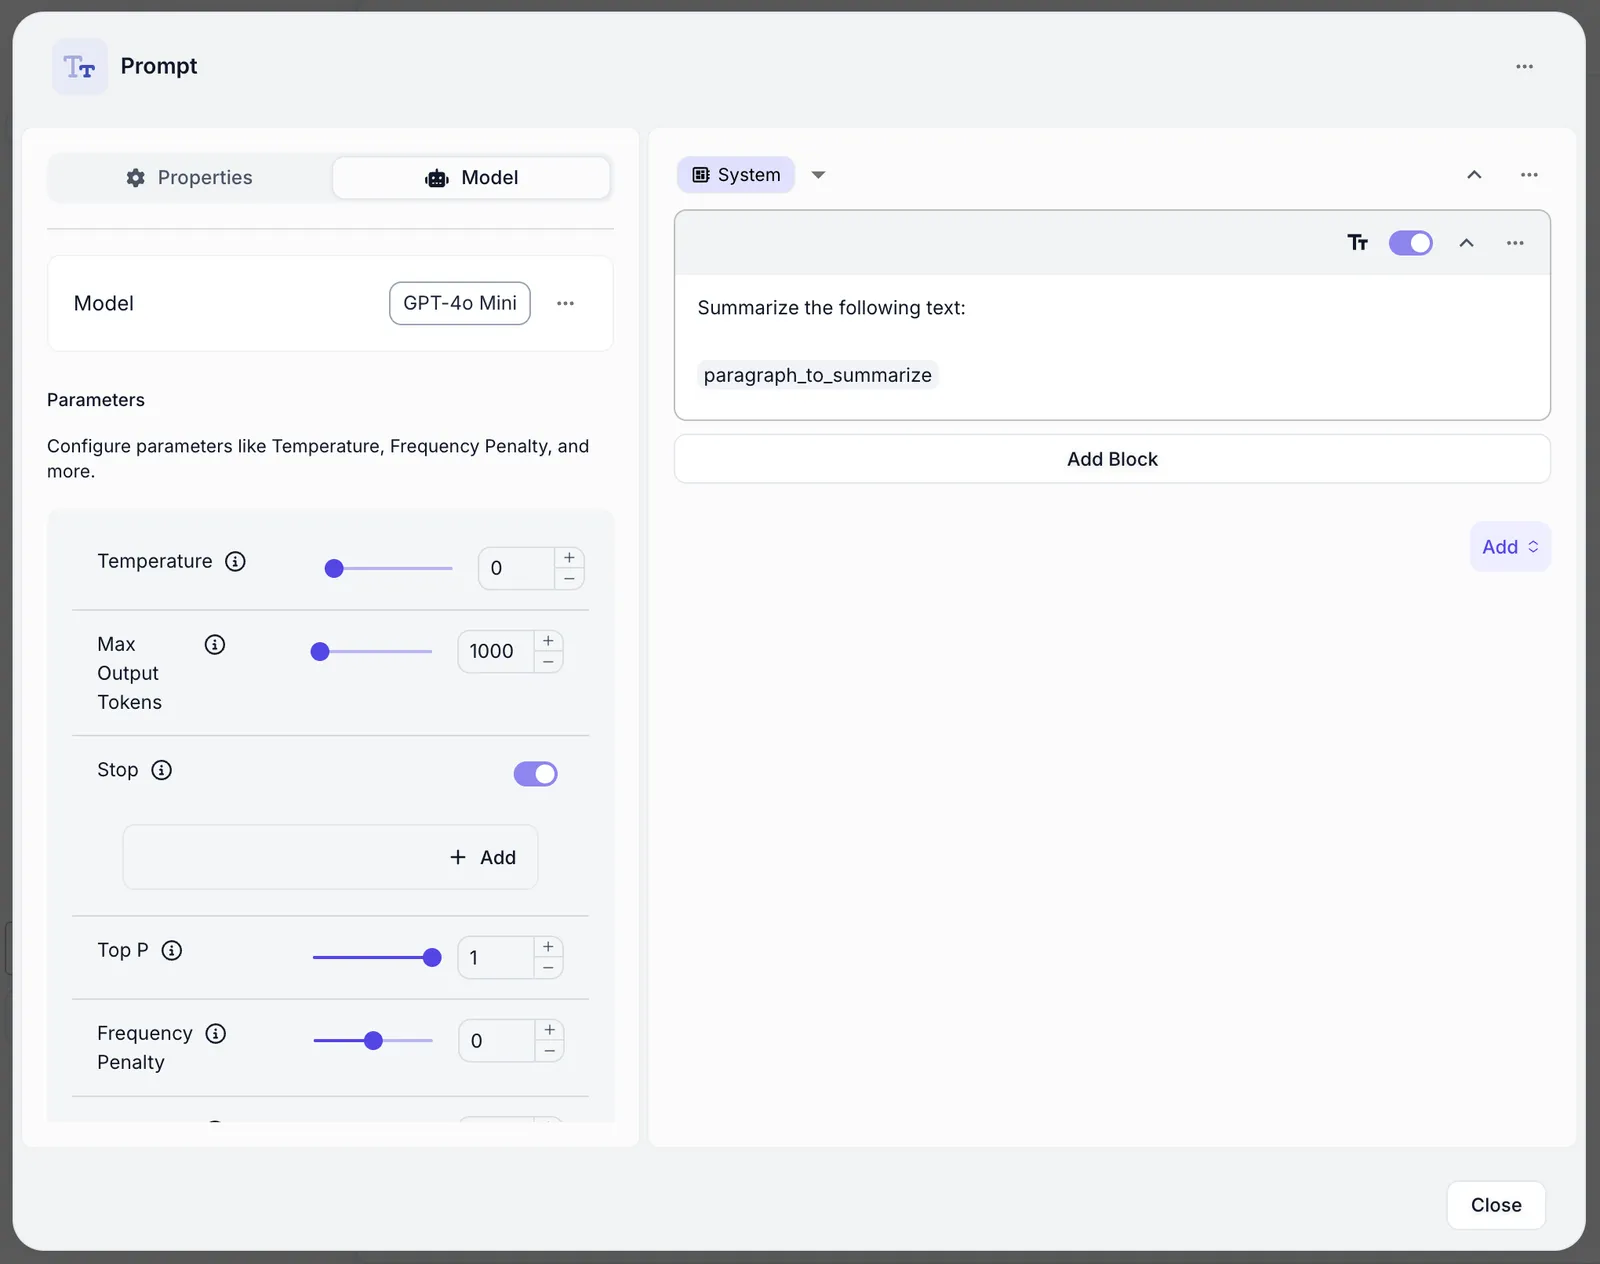Click the 'Summarize the following text:' line
Image resolution: width=1600 pixels, height=1264 pixels.
pos(831,308)
